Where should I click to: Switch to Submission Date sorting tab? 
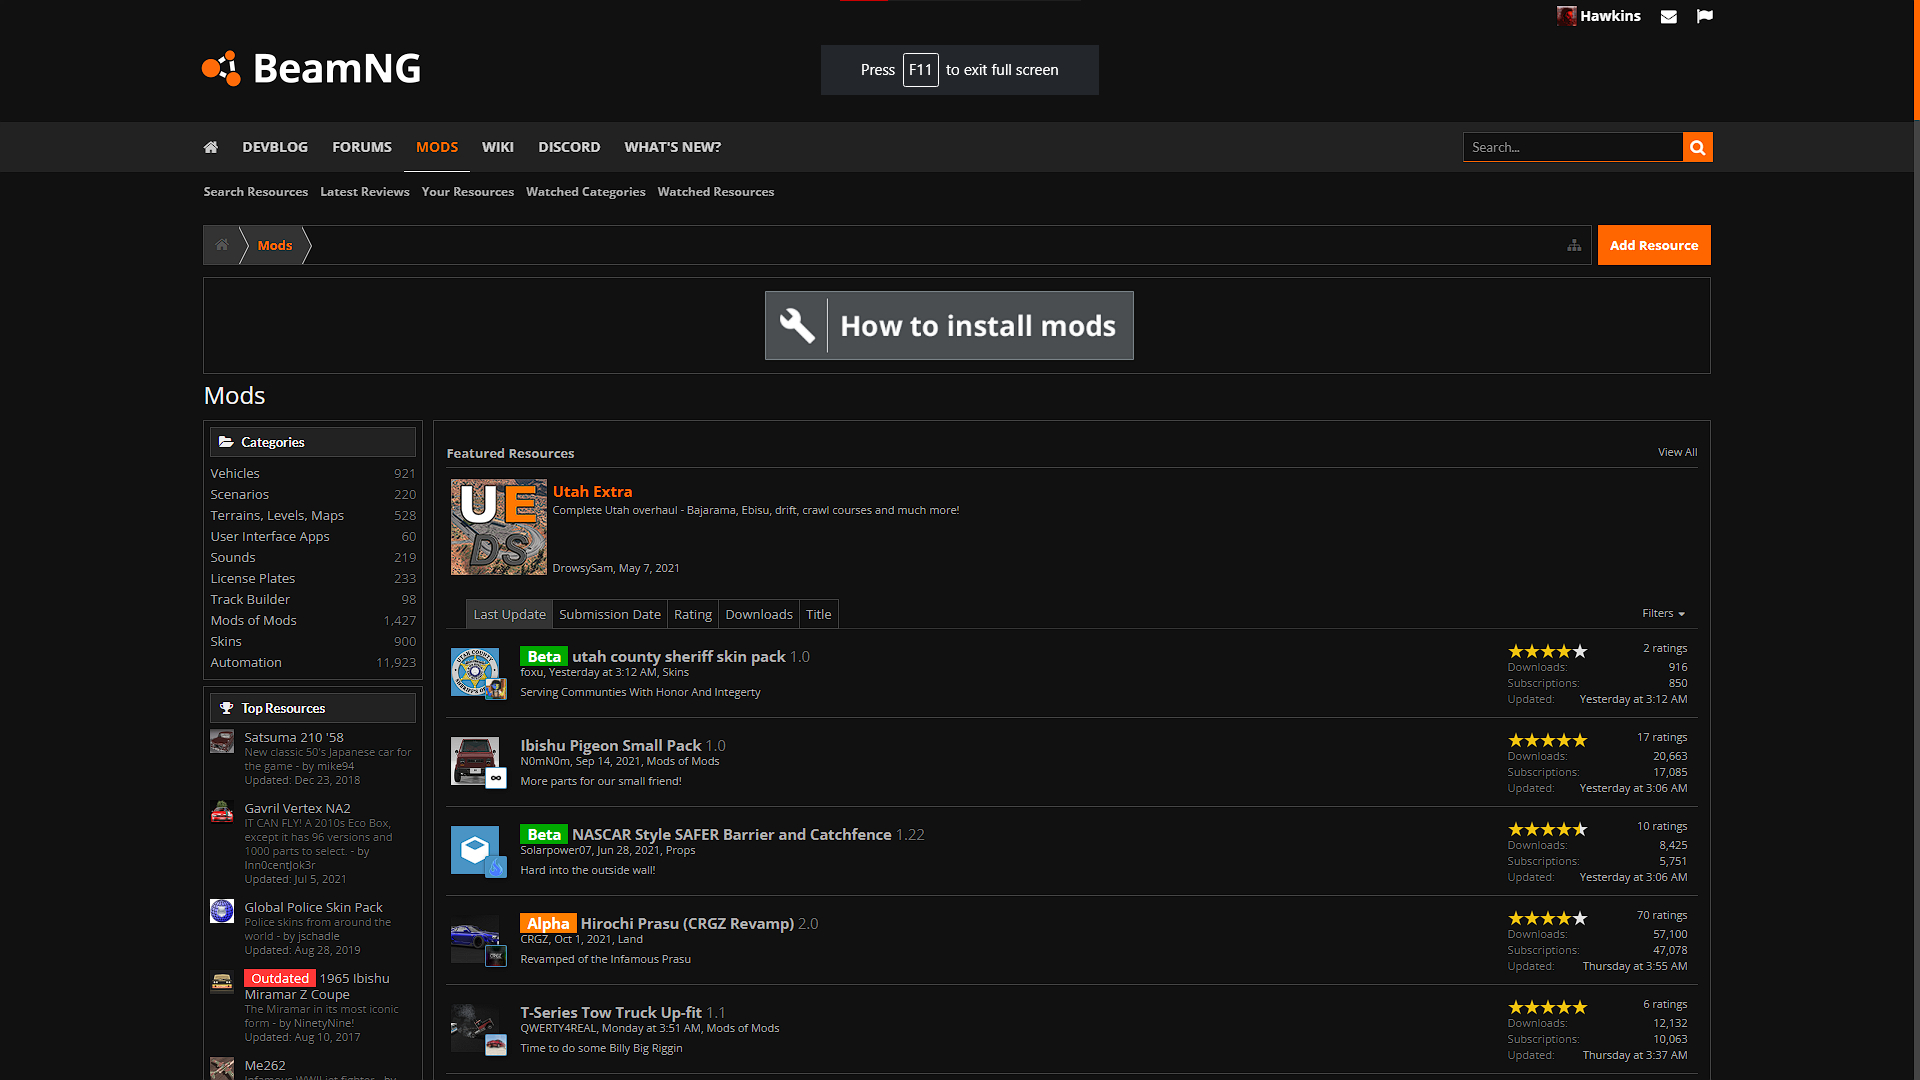609,614
